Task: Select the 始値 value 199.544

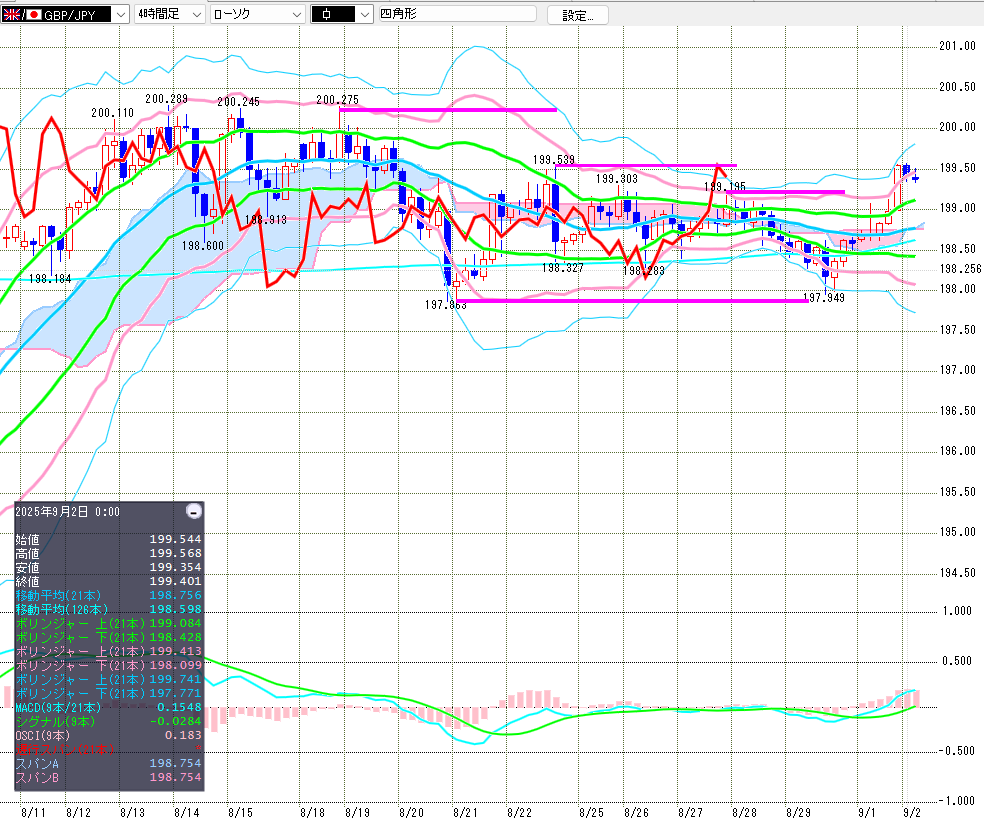Action: click(175, 539)
